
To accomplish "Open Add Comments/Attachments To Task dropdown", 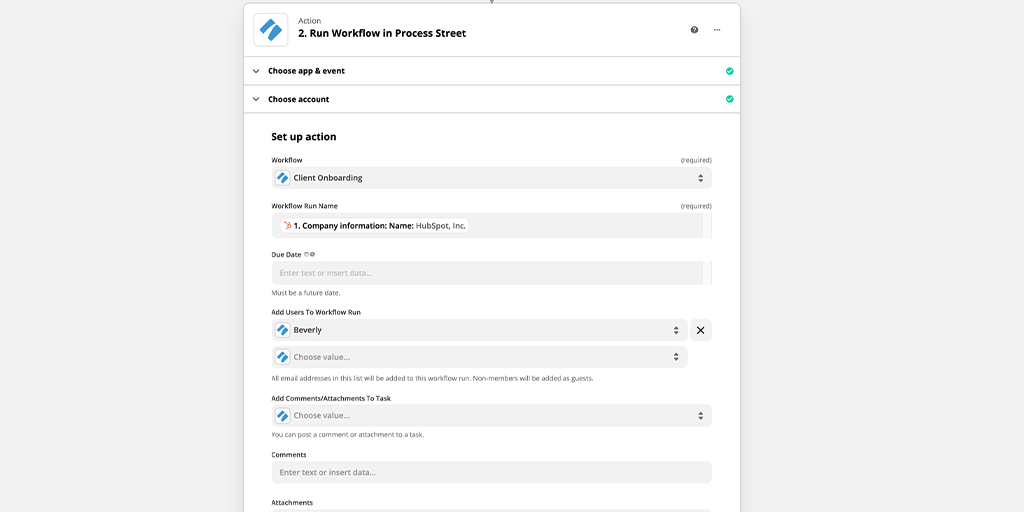I will pyautogui.click(x=492, y=415).
